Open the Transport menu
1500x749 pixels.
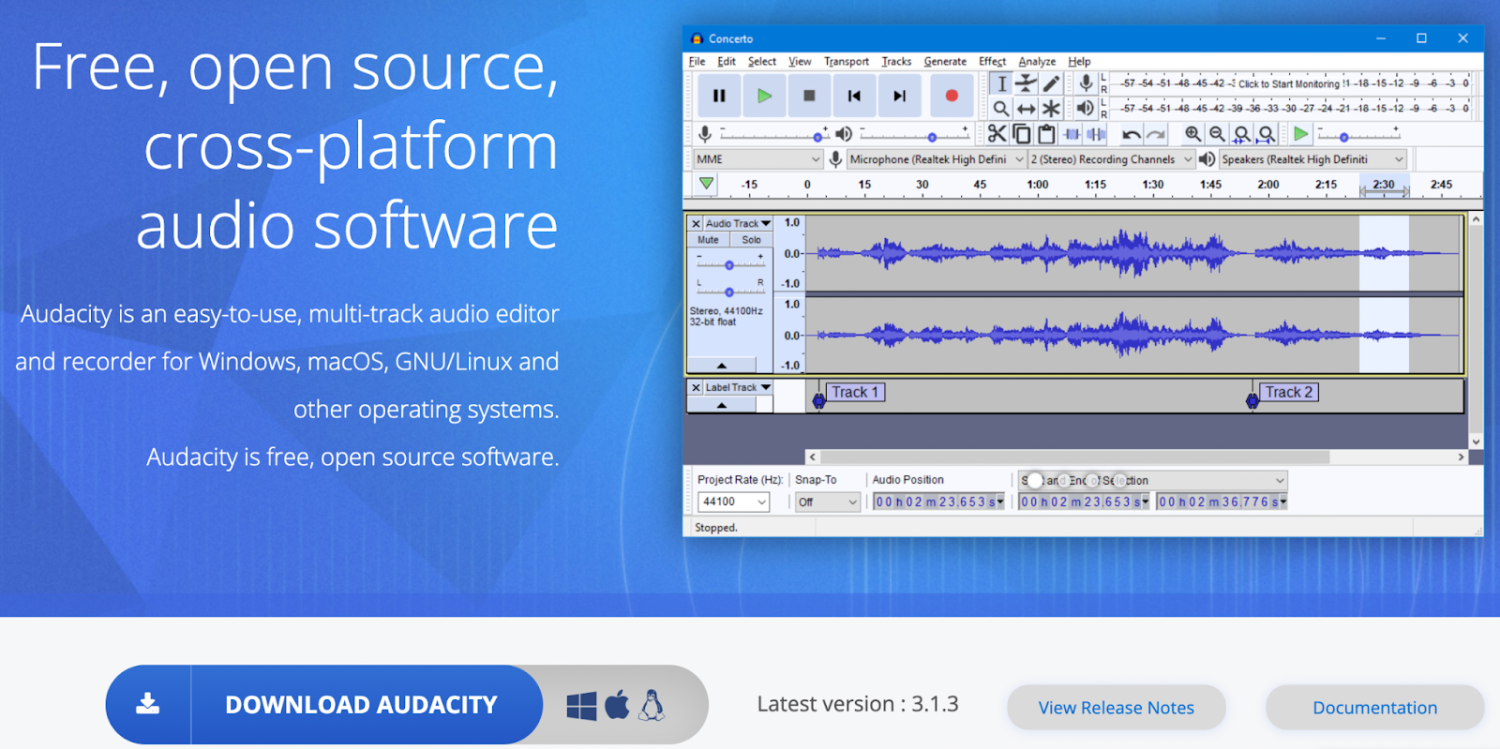[847, 61]
